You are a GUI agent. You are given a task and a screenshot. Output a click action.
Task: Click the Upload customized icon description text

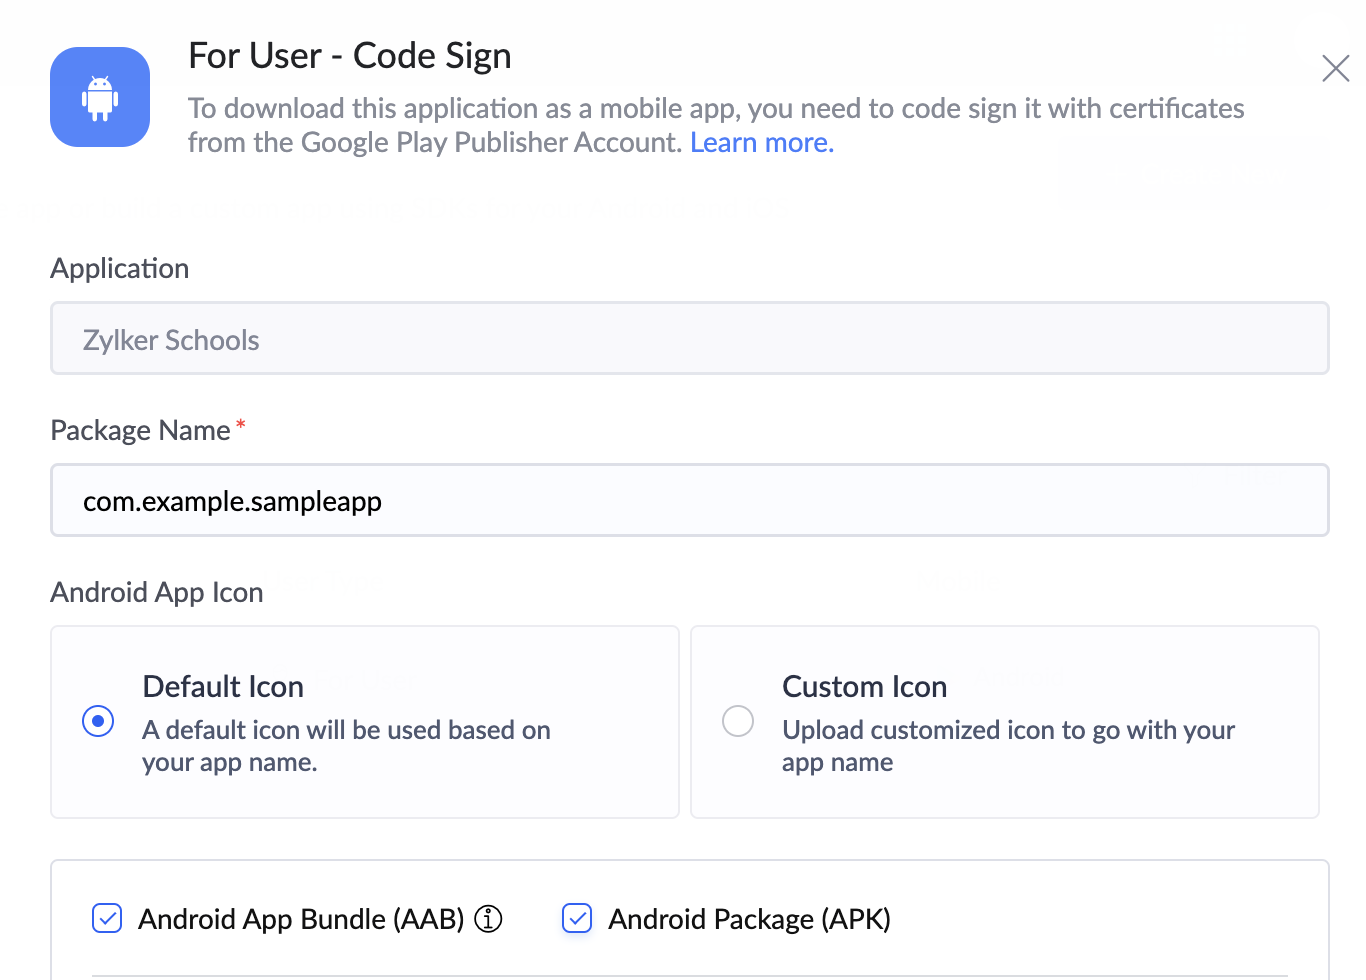pyautogui.click(x=1008, y=746)
